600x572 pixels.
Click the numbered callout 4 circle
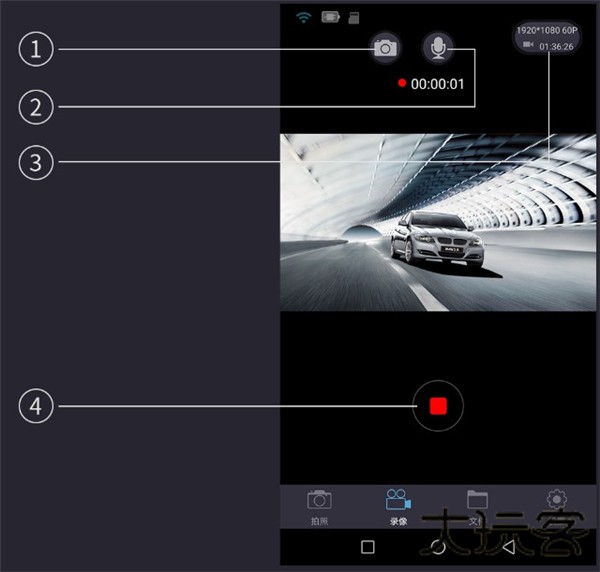pyautogui.click(x=36, y=406)
